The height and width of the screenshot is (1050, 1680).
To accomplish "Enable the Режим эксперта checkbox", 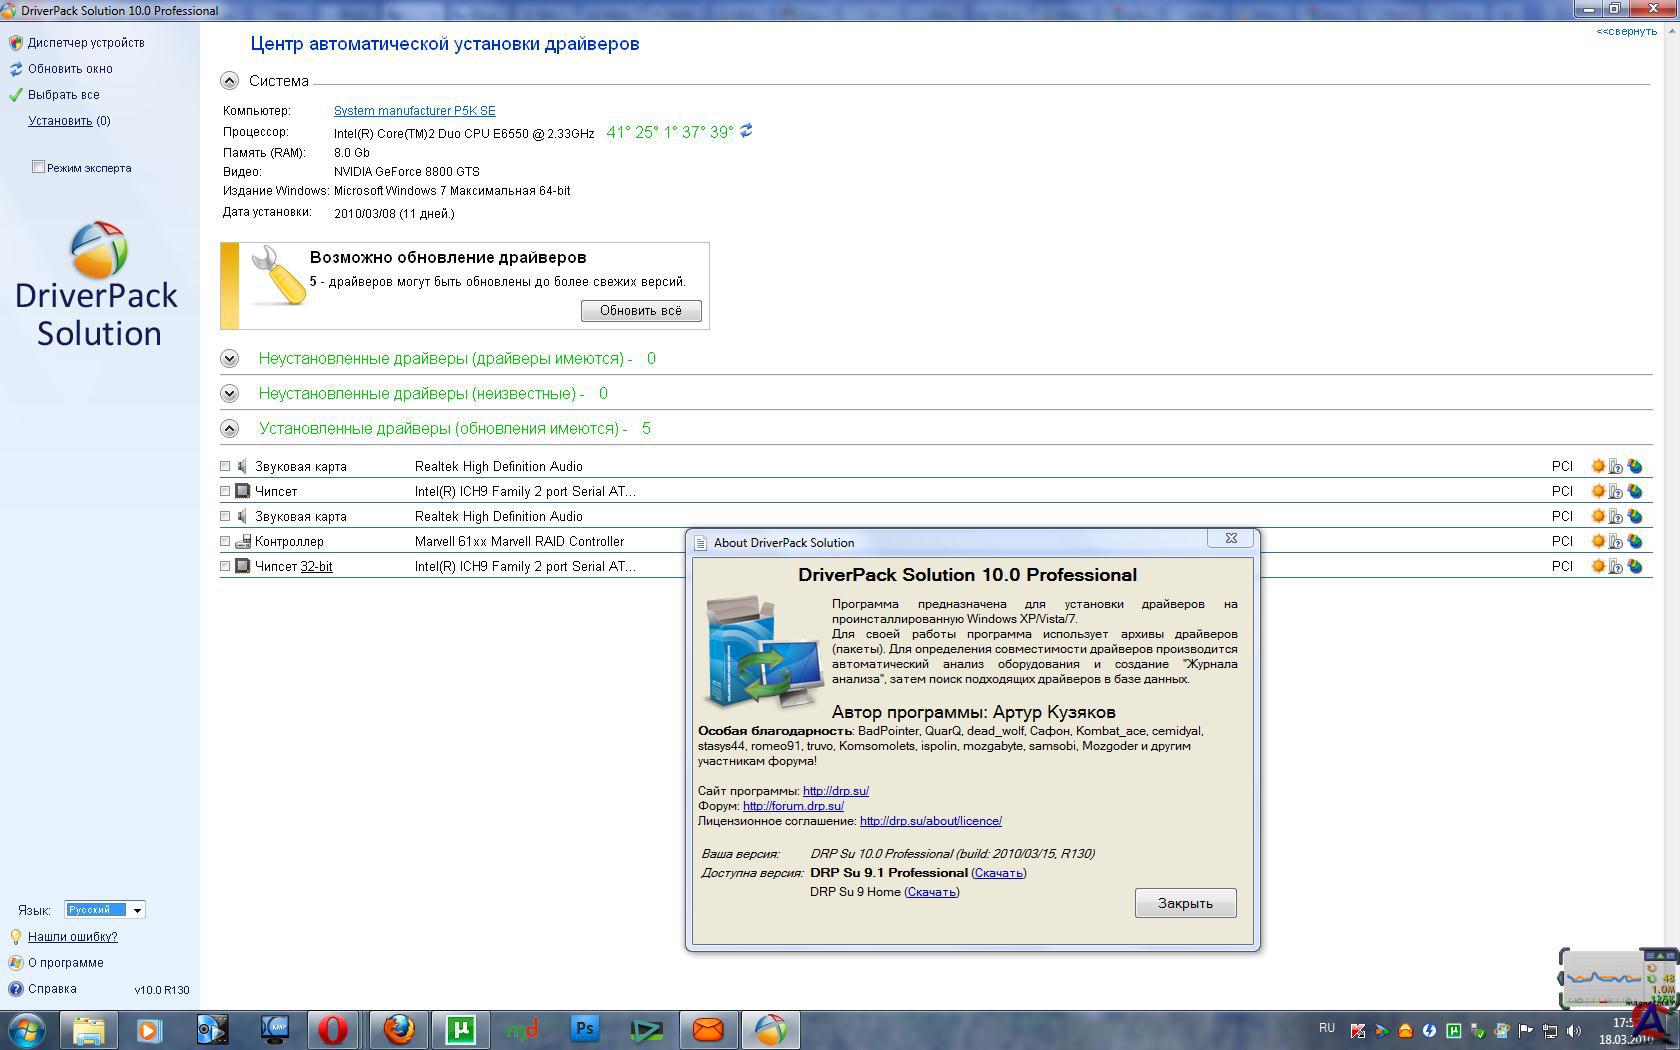I will tap(38, 167).
